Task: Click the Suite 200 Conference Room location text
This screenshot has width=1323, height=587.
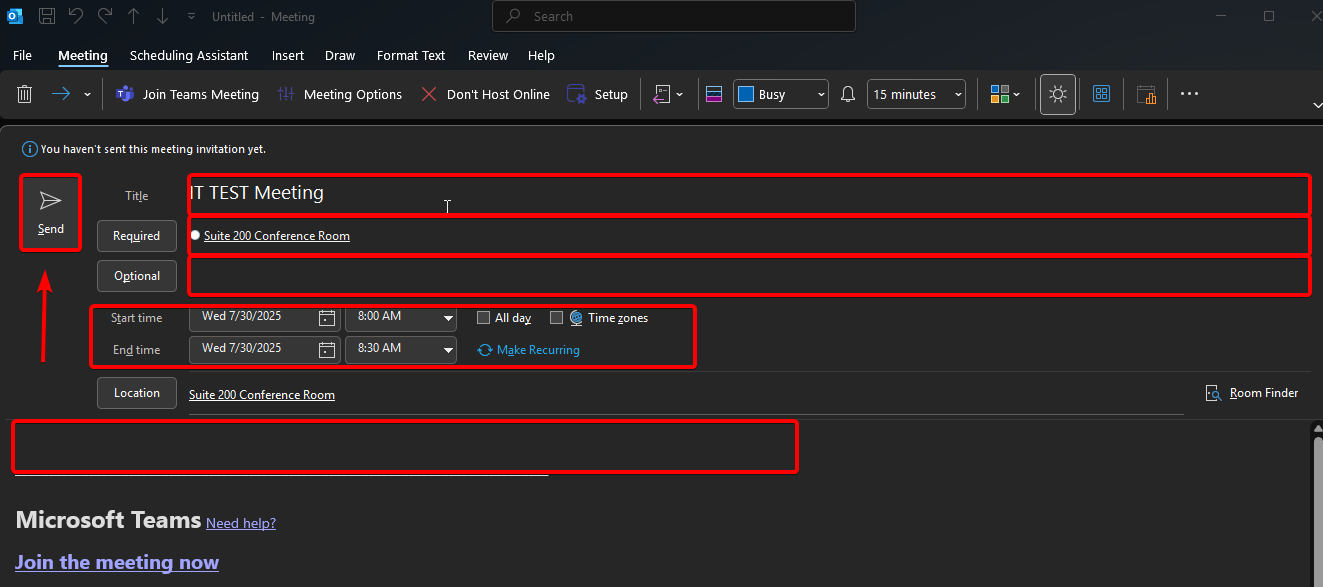Action: 262,395
